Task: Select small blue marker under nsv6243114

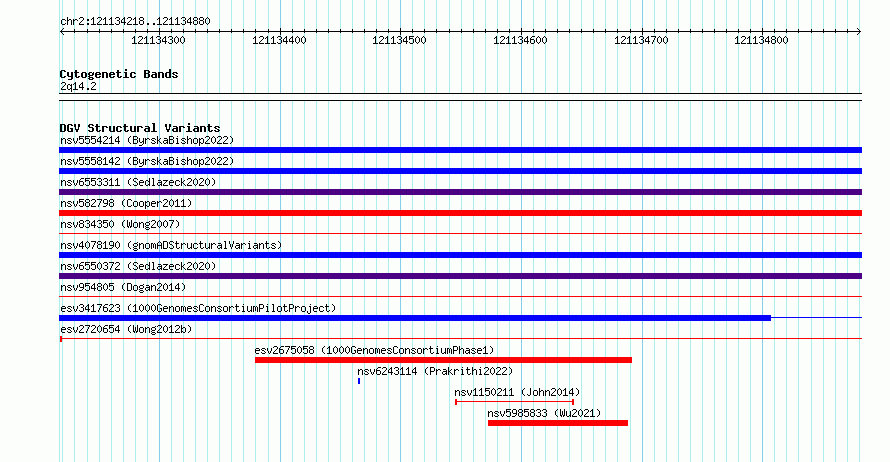Action: 359,381
